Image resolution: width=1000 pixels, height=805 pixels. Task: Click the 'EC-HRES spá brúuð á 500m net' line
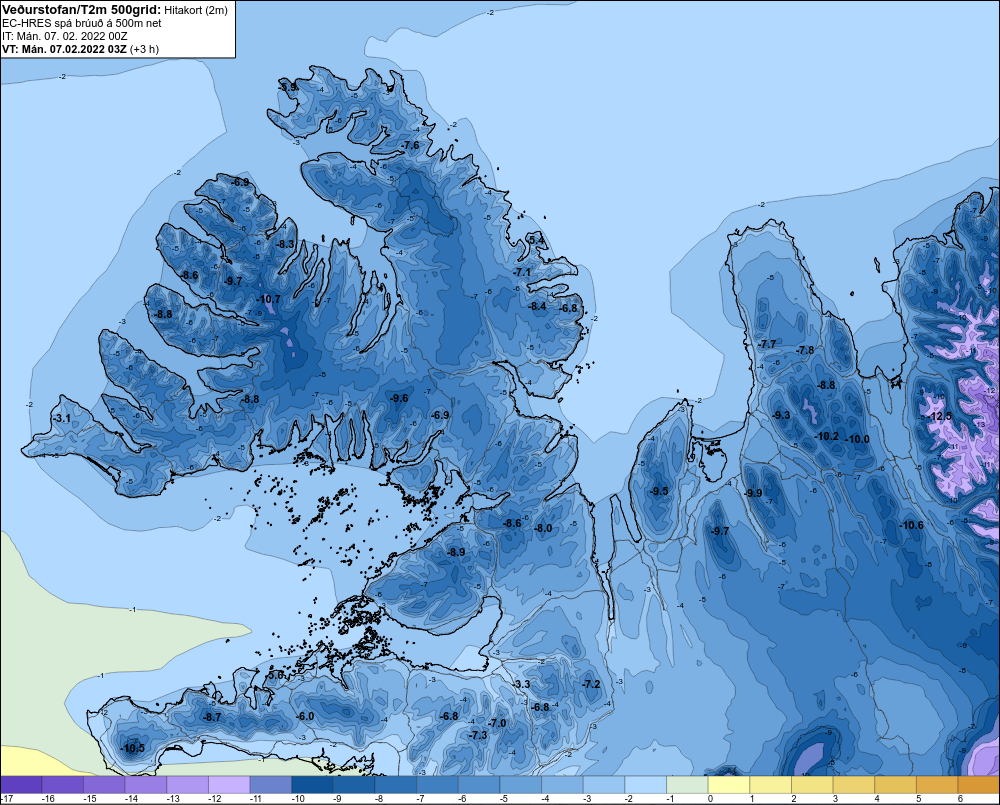pyautogui.click(x=82, y=23)
